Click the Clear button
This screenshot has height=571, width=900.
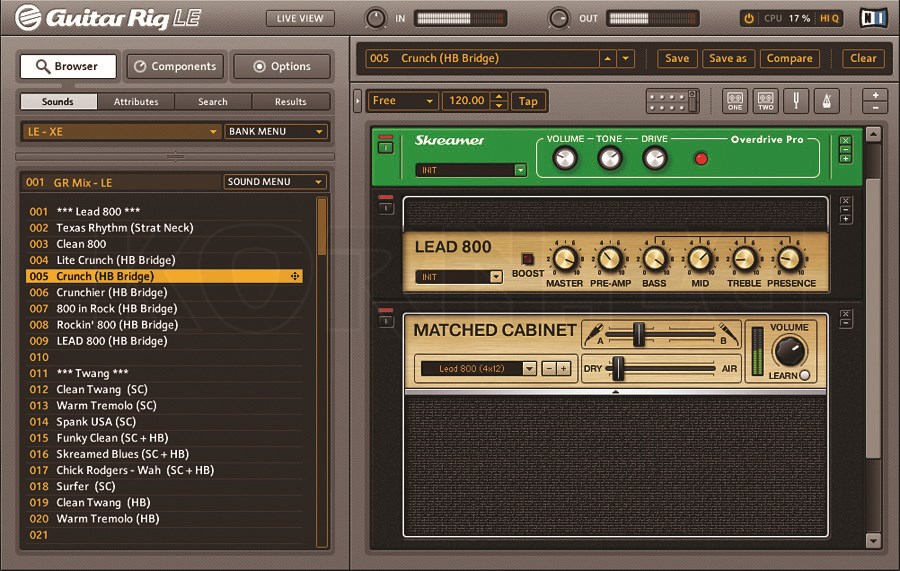tap(863, 58)
